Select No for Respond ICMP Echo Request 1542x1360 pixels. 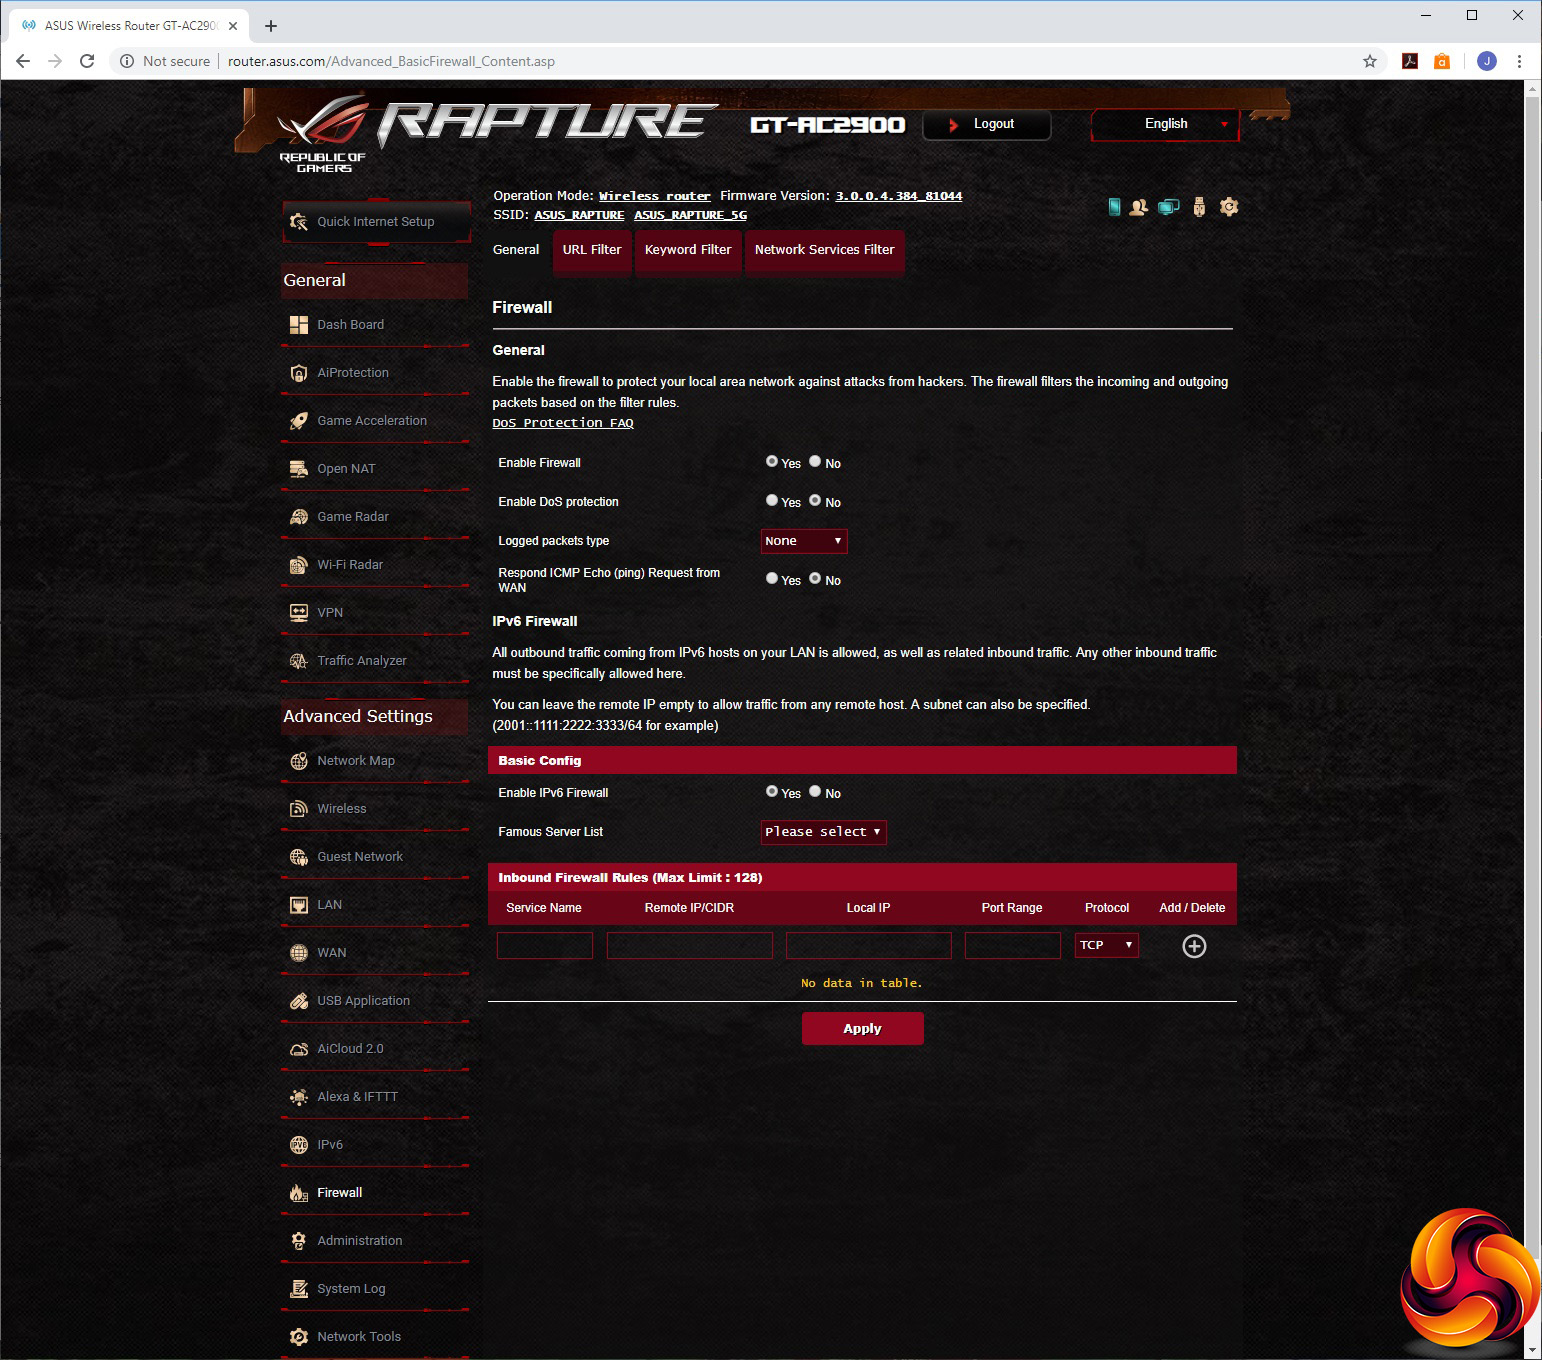[815, 578]
